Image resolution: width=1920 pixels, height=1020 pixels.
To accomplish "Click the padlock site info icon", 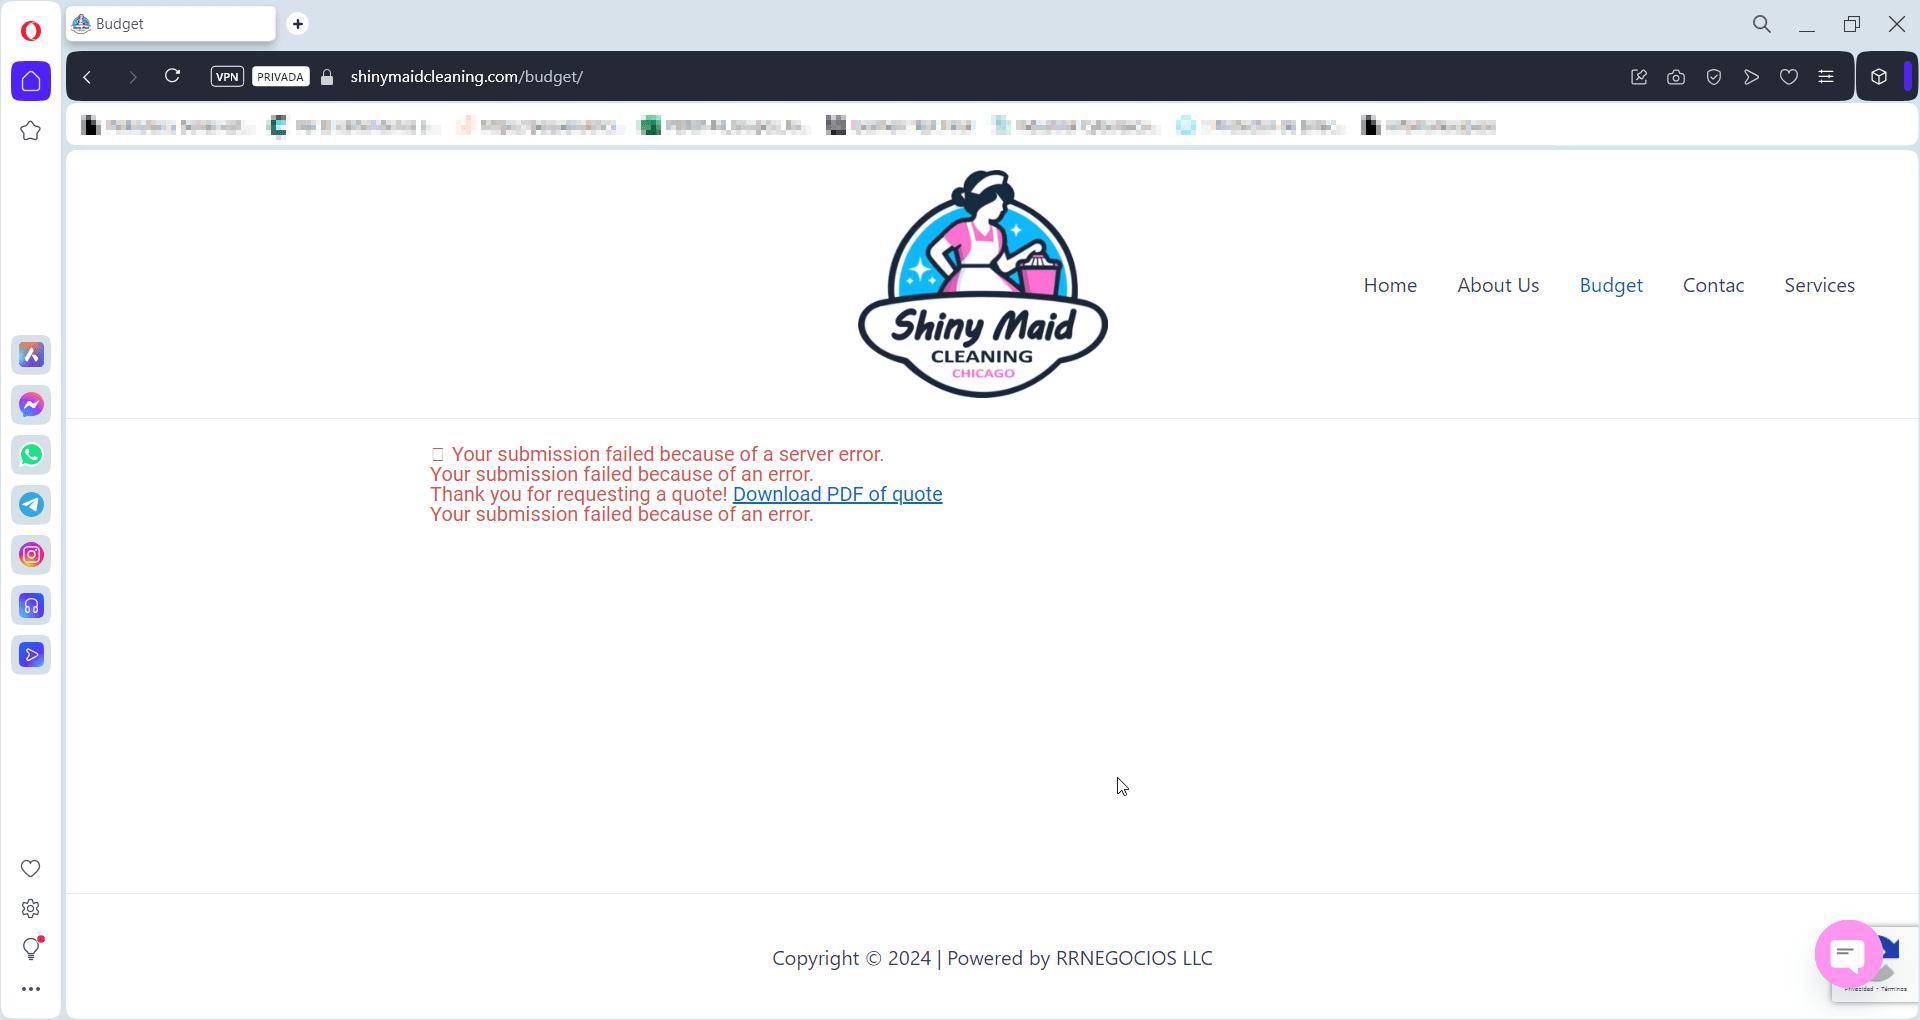I will coord(327,77).
